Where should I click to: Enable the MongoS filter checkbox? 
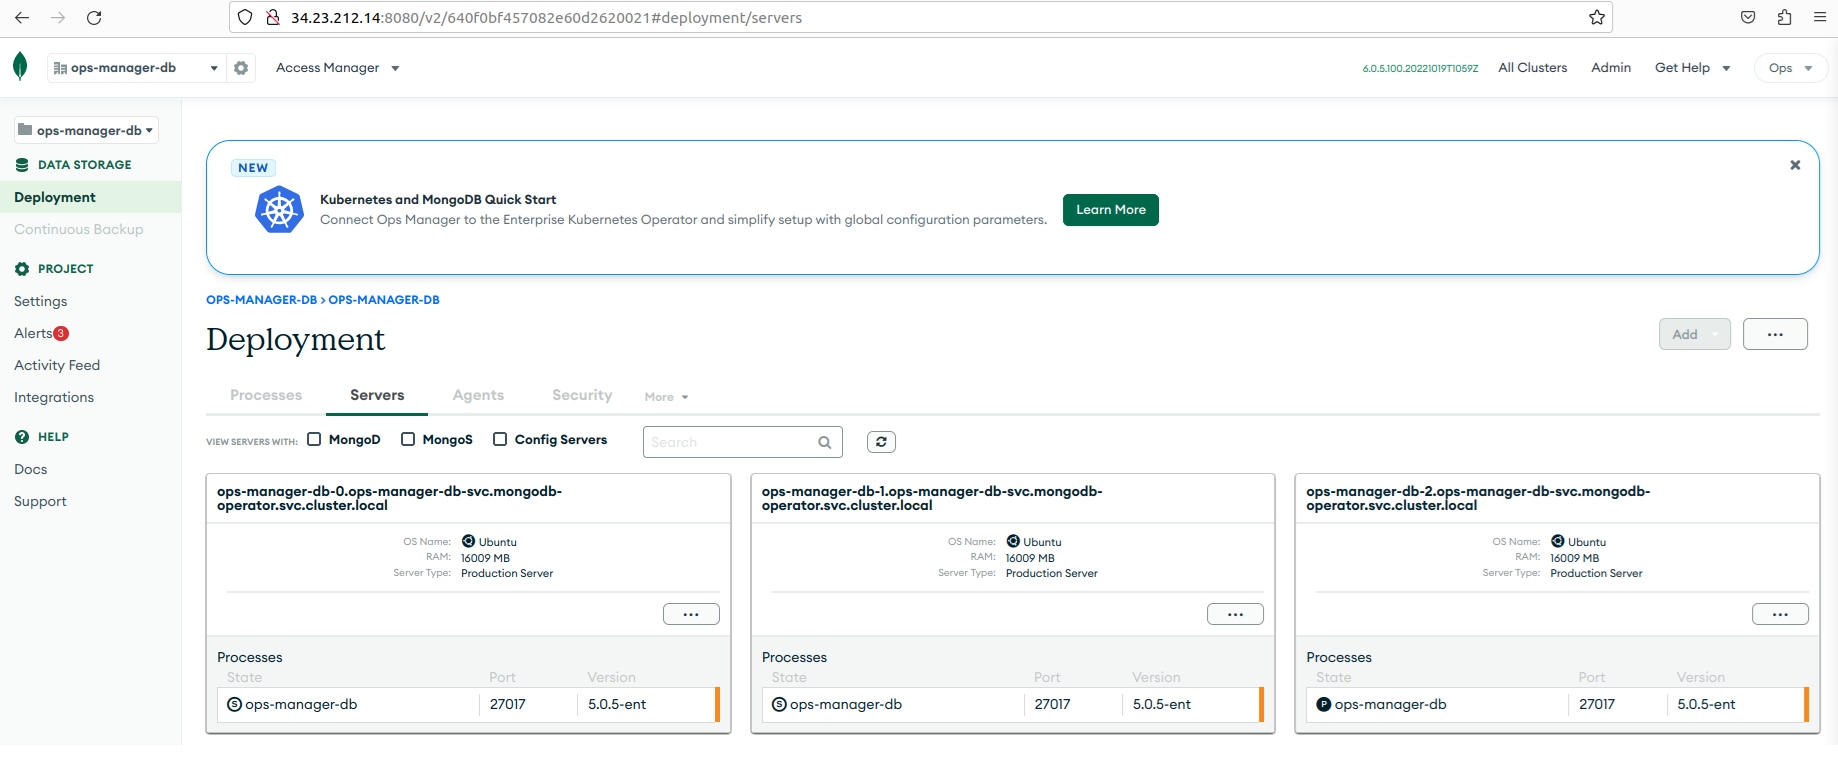click(x=408, y=439)
